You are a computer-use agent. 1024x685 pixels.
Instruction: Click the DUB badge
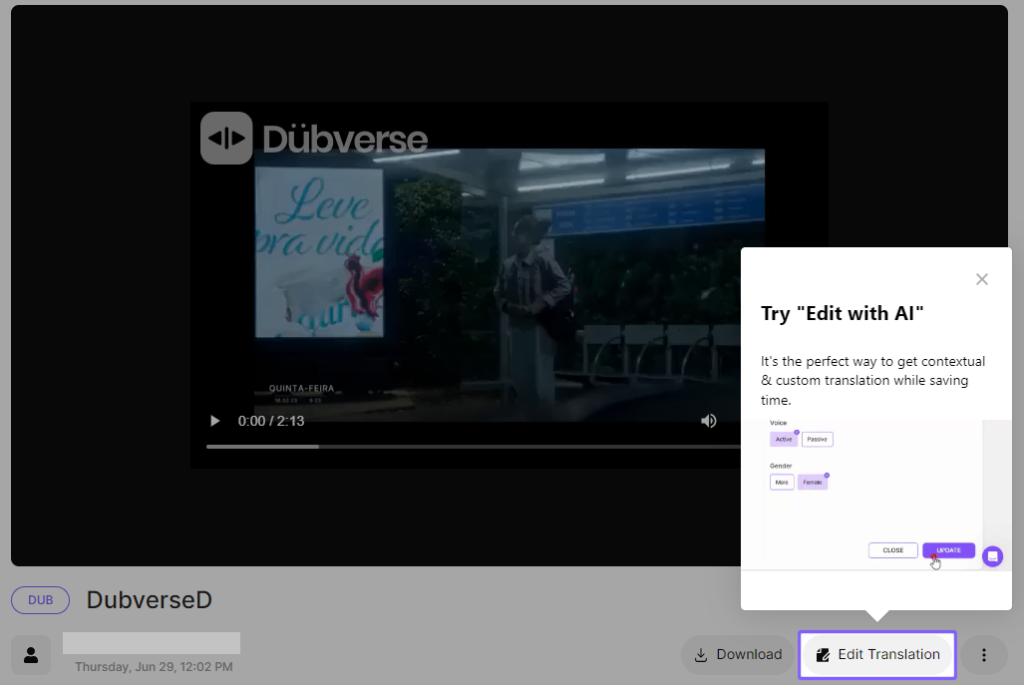coord(40,600)
